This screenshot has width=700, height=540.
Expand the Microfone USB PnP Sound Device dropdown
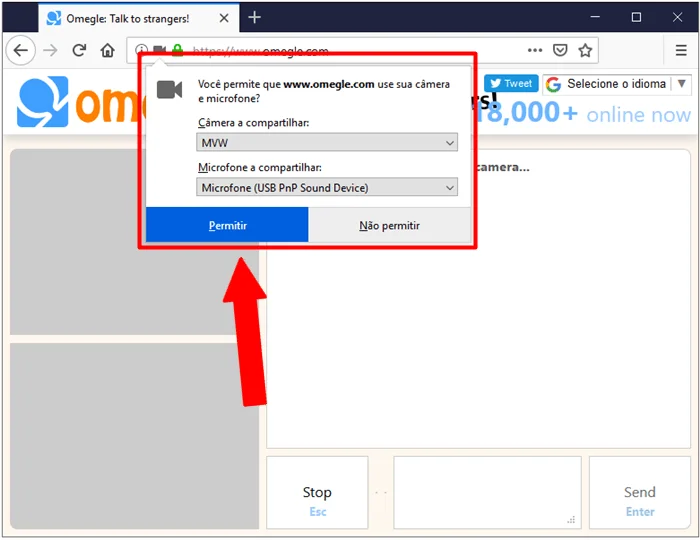[x=327, y=187]
